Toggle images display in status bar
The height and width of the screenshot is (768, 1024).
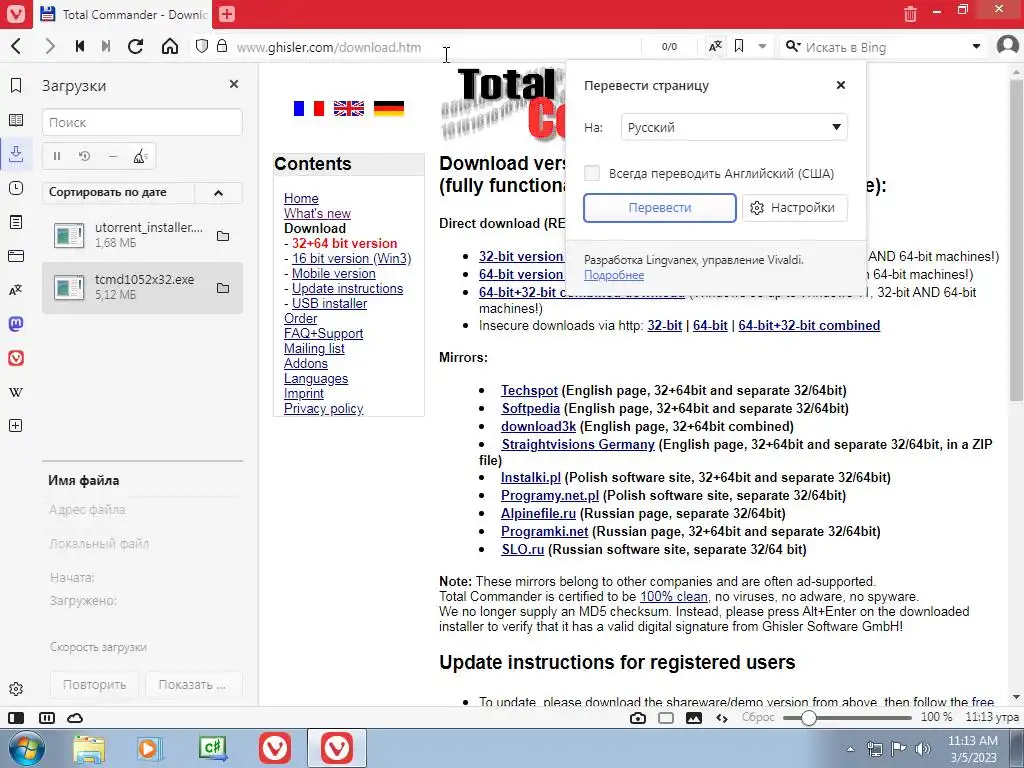pos(694,718)
